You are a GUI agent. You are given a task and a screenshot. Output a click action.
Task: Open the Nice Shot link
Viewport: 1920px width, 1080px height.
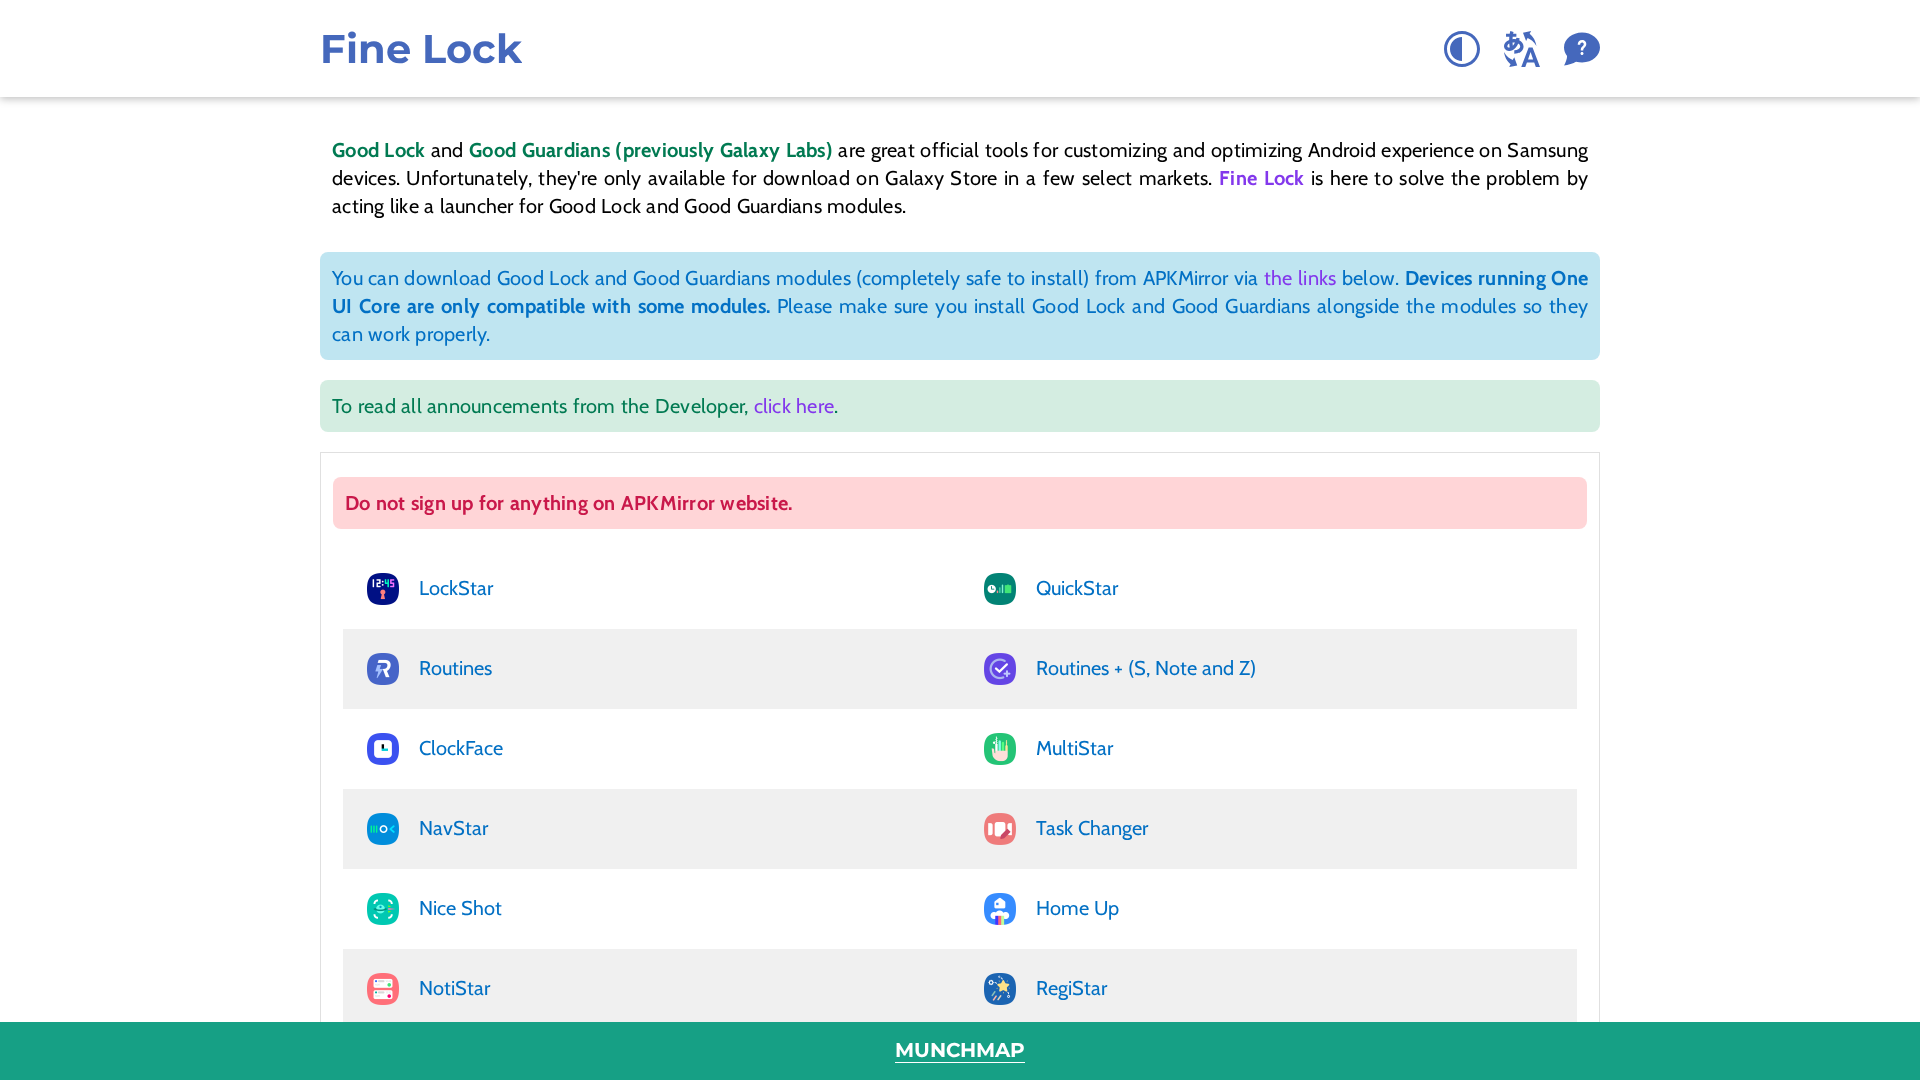click(460, 908)
